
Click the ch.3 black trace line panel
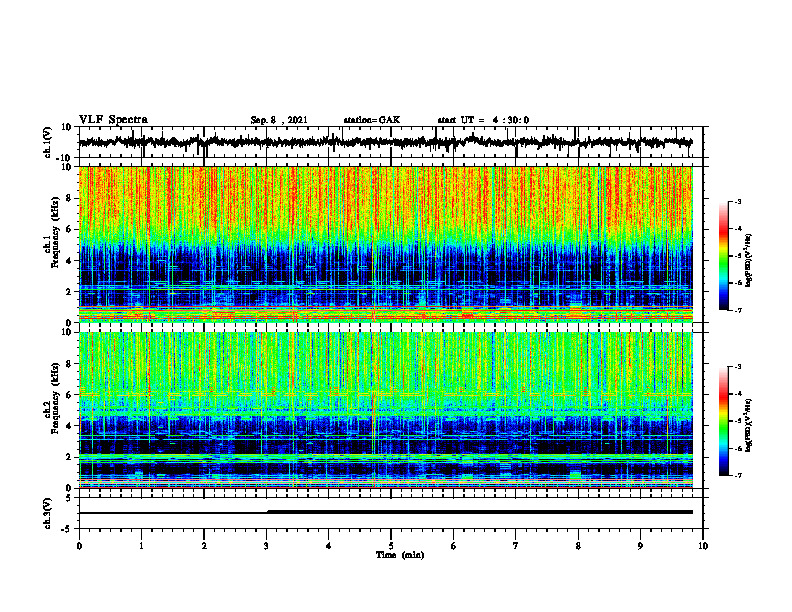(390, 513)
